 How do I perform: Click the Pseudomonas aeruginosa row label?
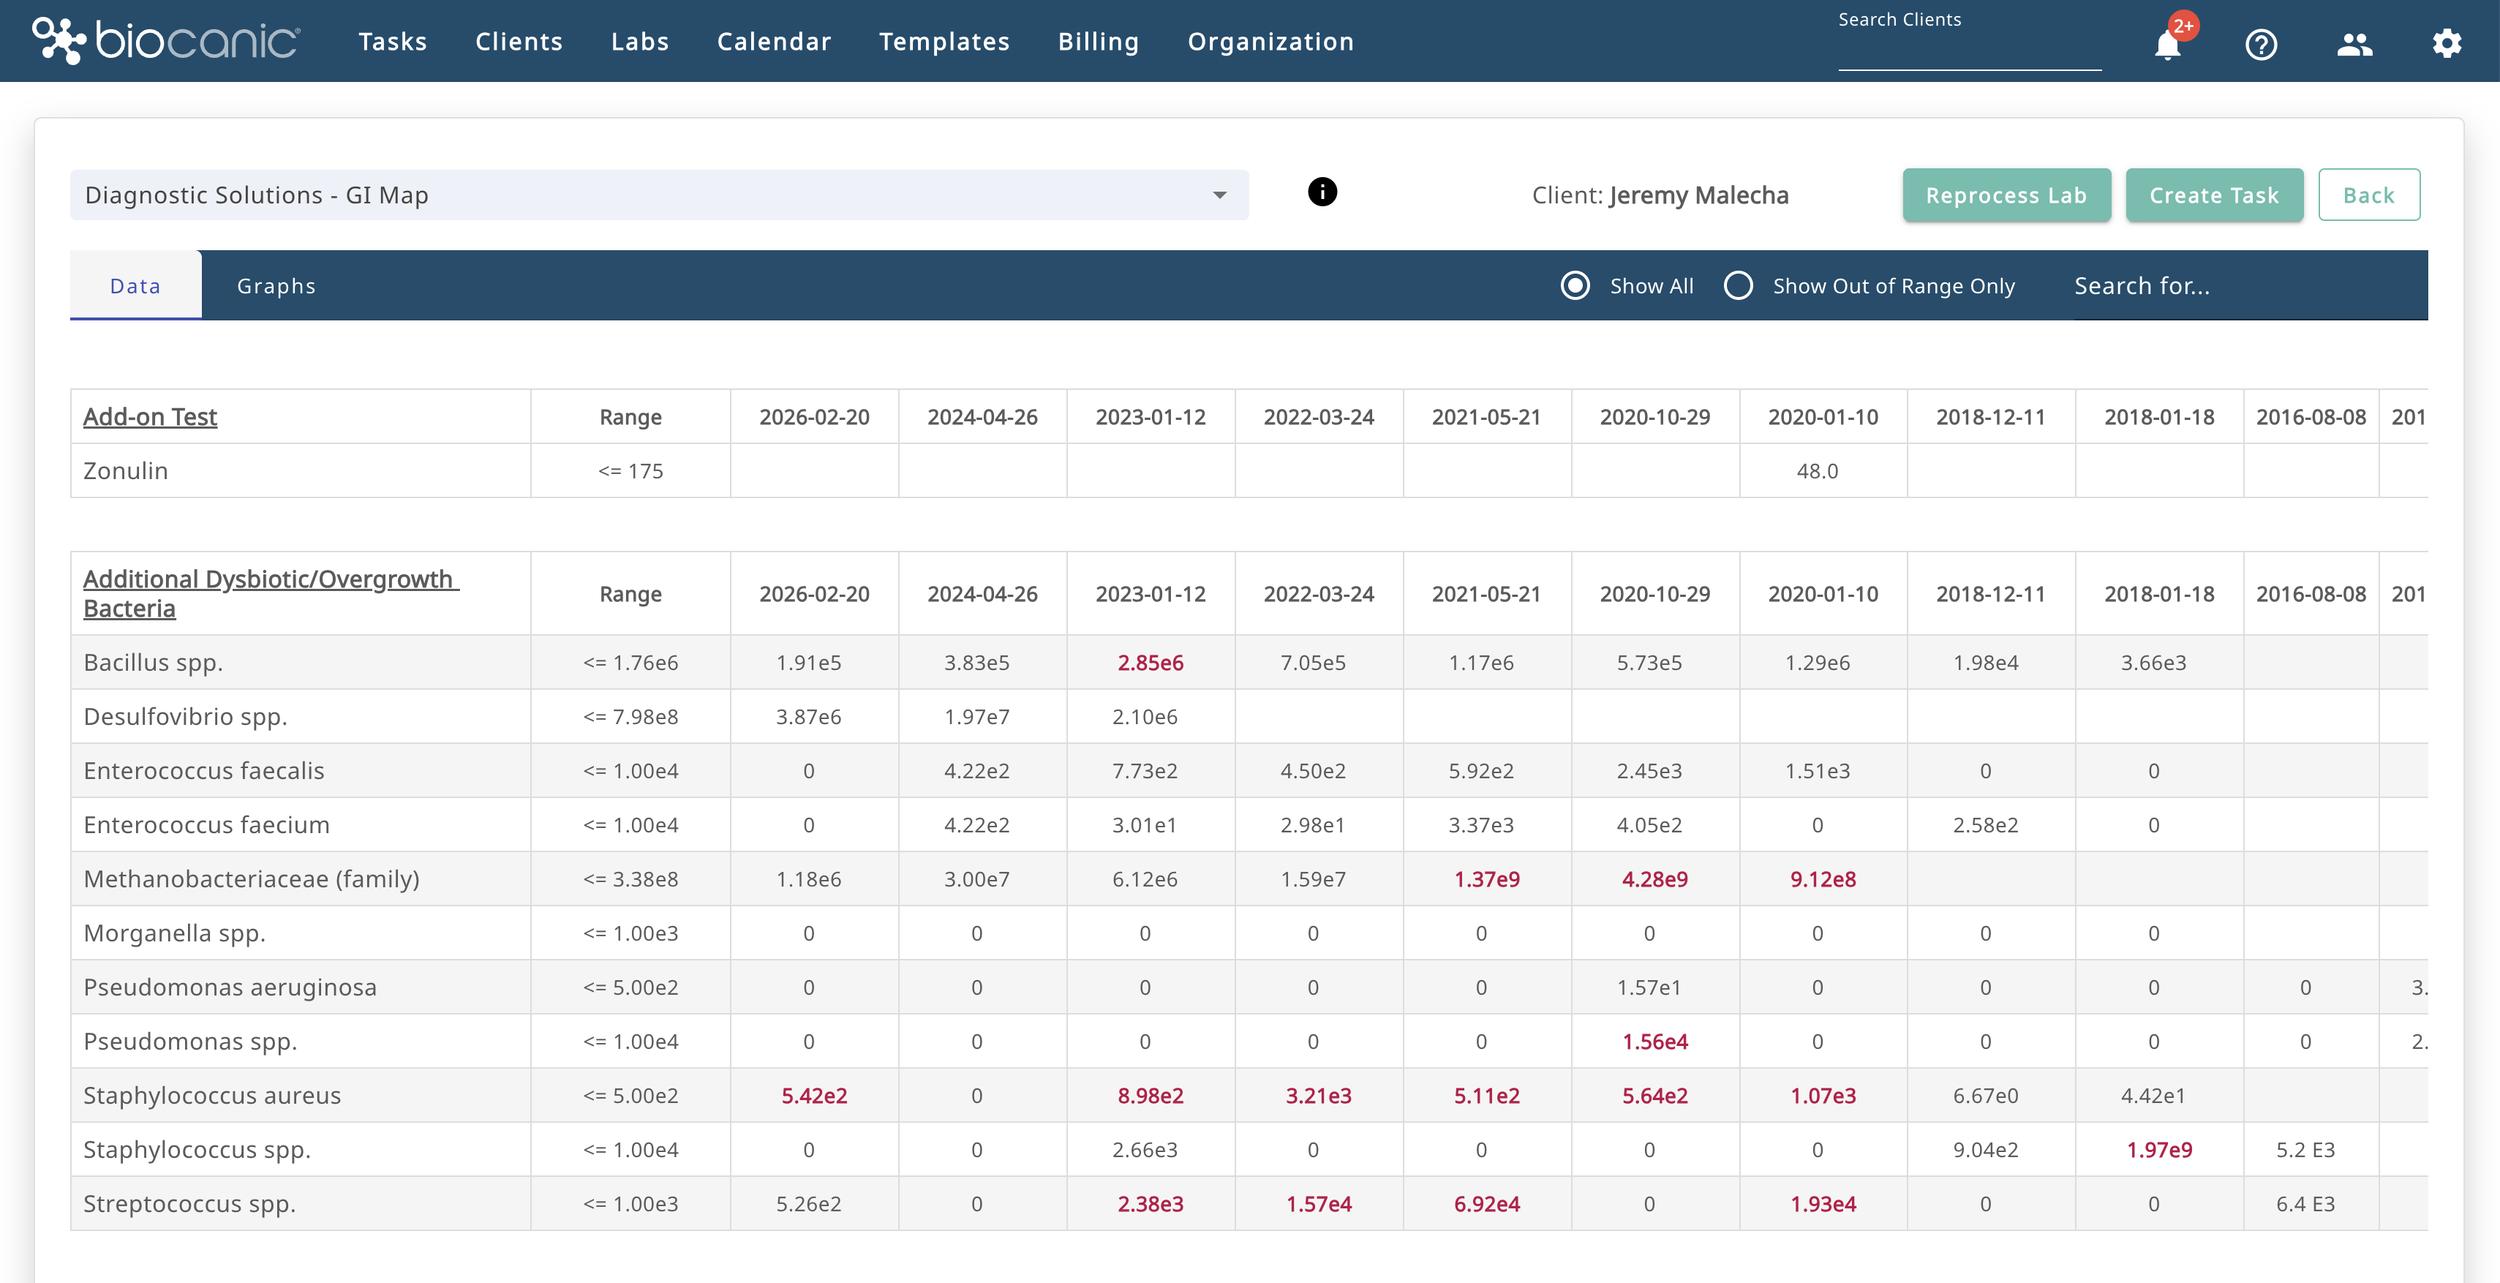[x=230, y=987]
